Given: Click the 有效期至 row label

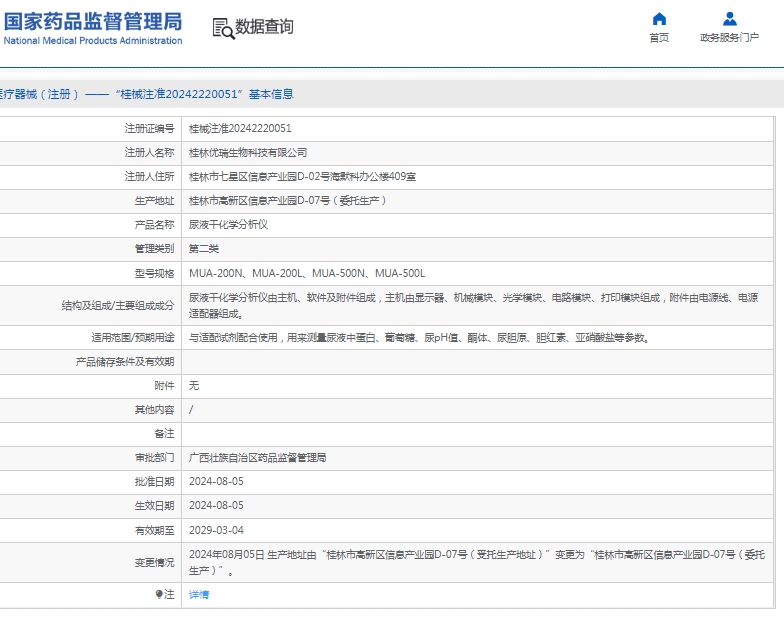Looking at the screenshot, I should click(x=154, y=530).
